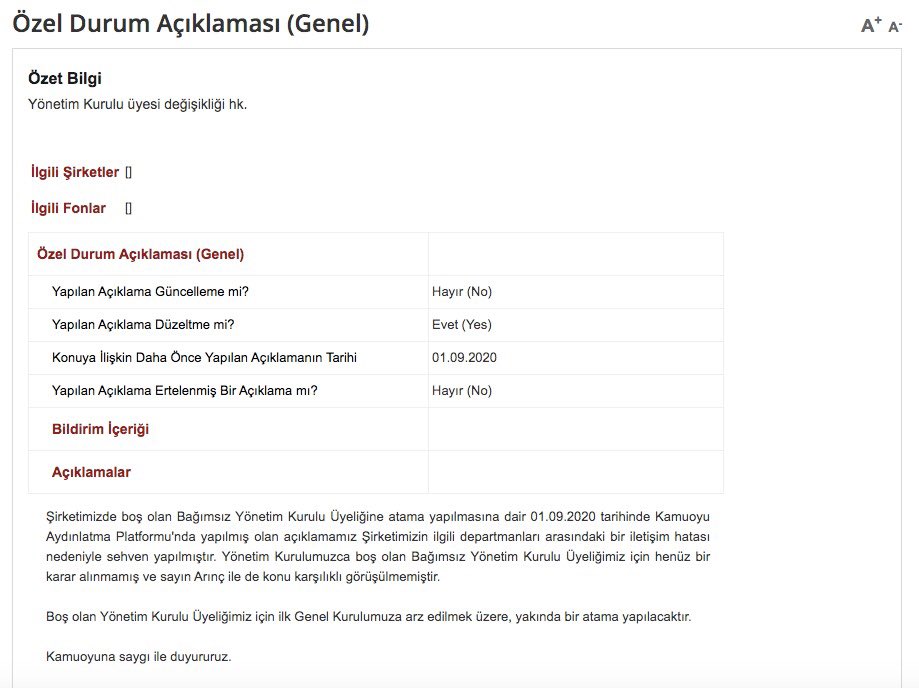919x688 pixels.
Task: Click the İlgili Fonlar label
Action: click(68, 208)
